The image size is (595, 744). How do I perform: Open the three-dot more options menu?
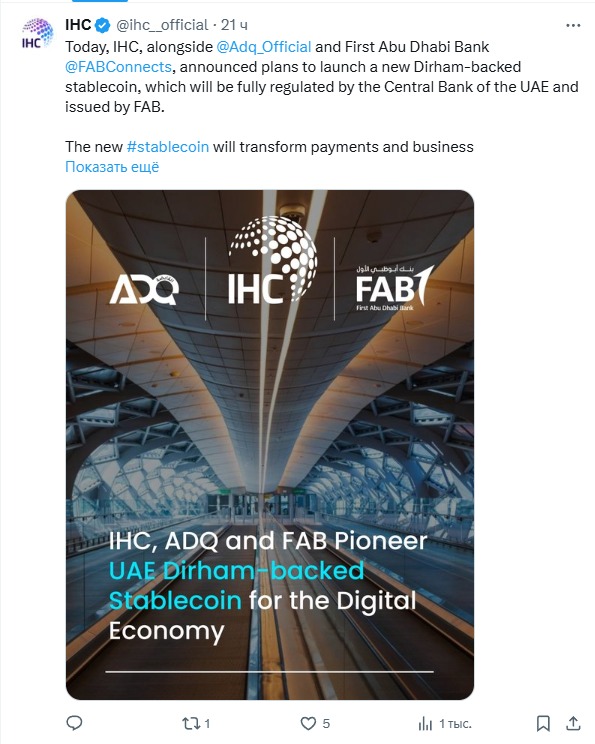click(573, 25)
